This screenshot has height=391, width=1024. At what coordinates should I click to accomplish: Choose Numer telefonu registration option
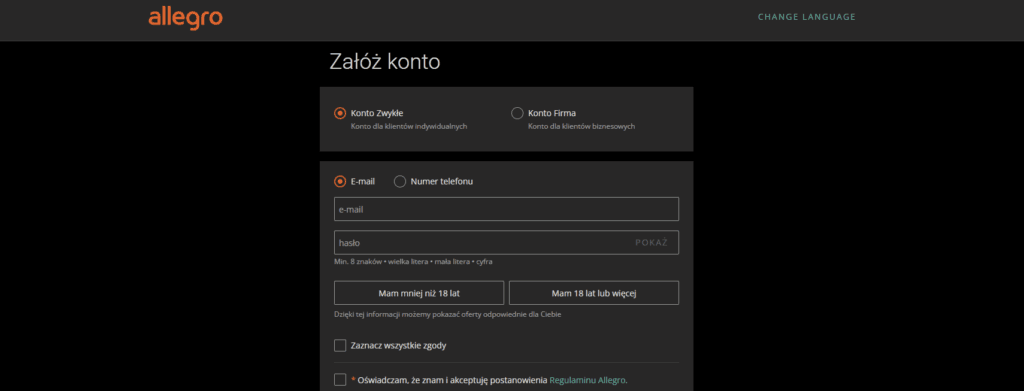tap(400, 181)
